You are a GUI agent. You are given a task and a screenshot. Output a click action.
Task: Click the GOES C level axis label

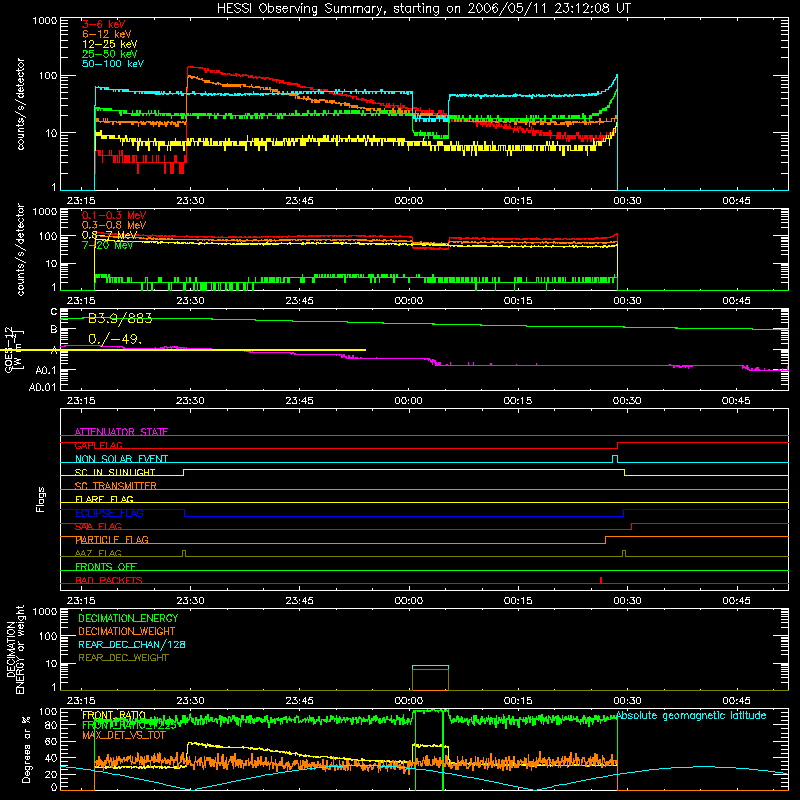pos(54,311)
